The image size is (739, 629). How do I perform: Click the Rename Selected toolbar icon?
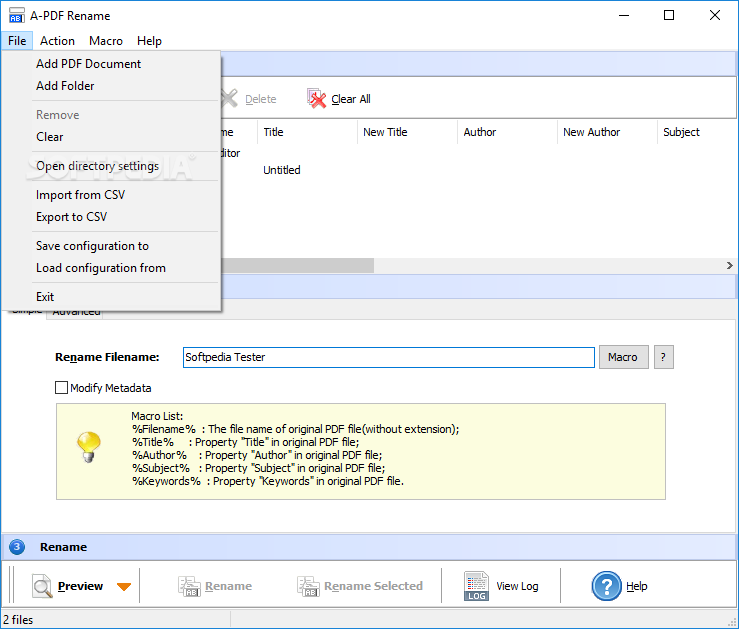click(x=308, y=586)
